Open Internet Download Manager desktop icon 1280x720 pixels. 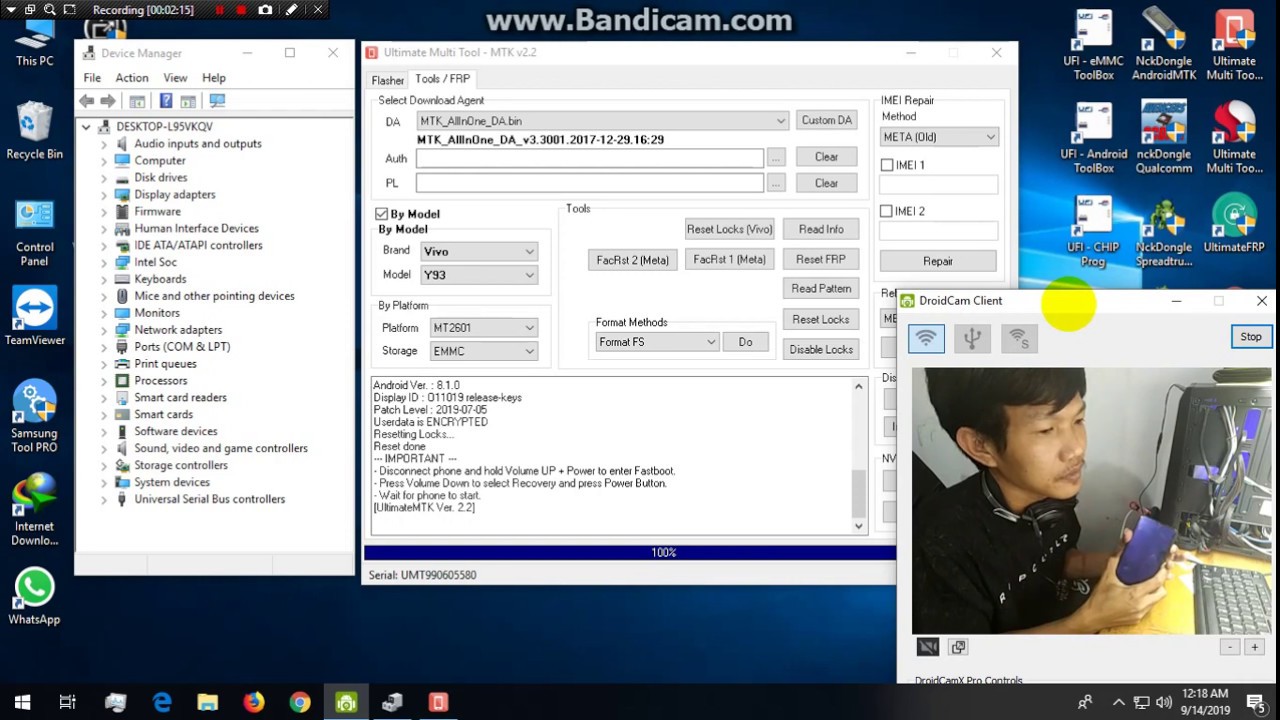35,509
